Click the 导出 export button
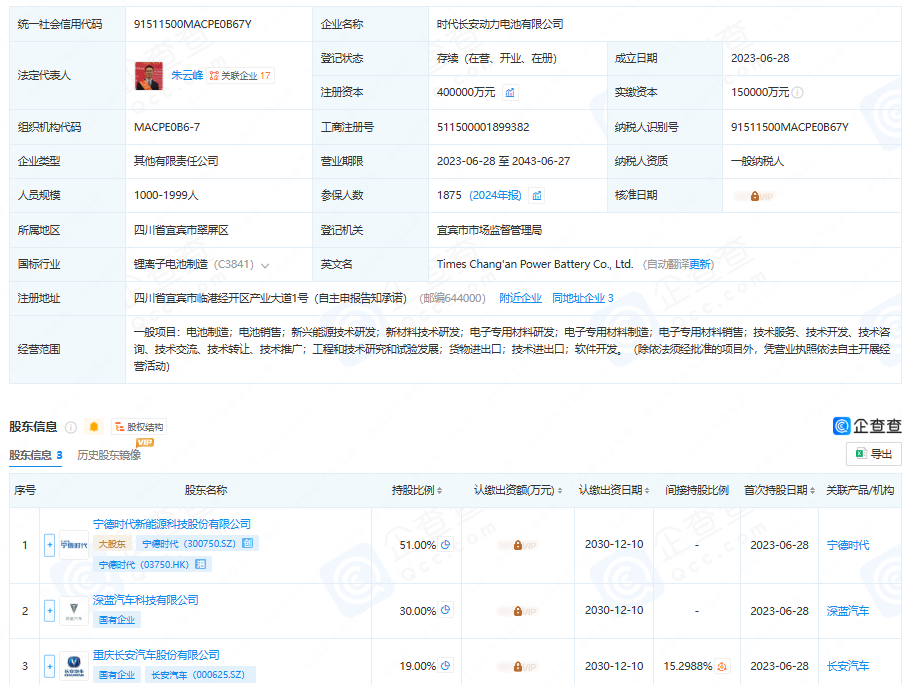 point(873,454)
